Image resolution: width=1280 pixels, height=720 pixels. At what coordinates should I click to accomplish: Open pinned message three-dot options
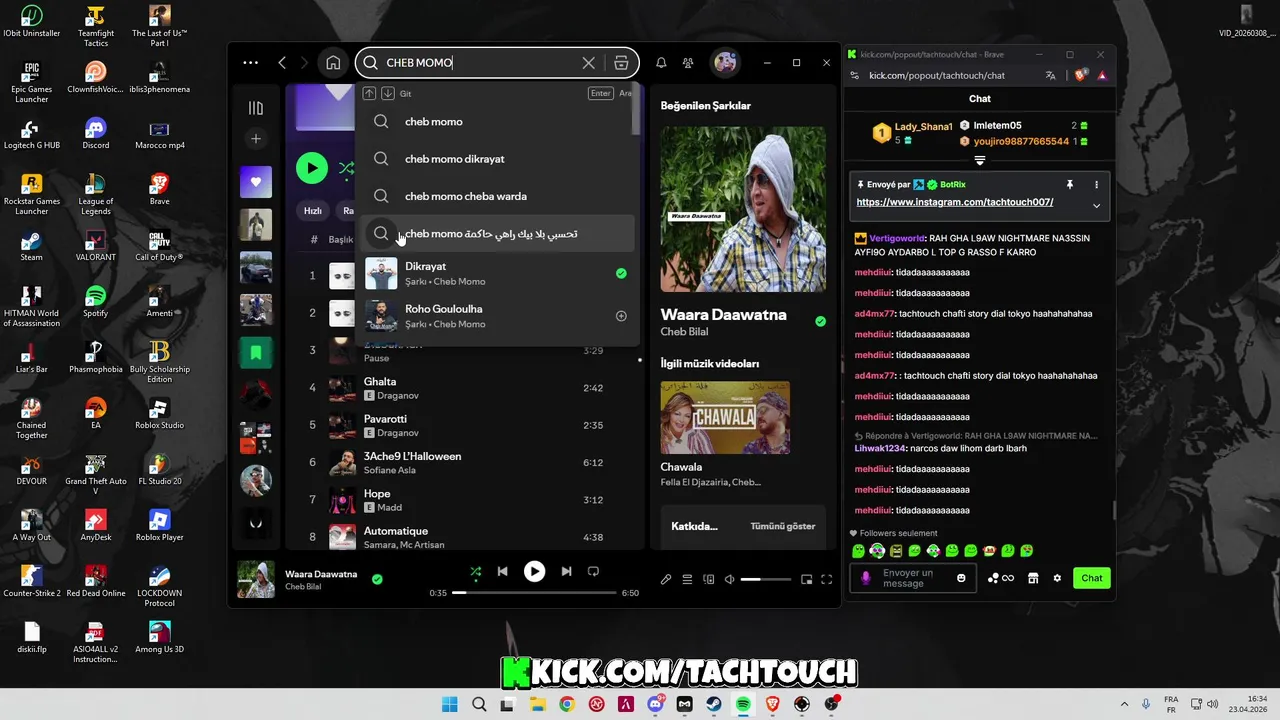pyautogui.click(x=1096, y=185)
